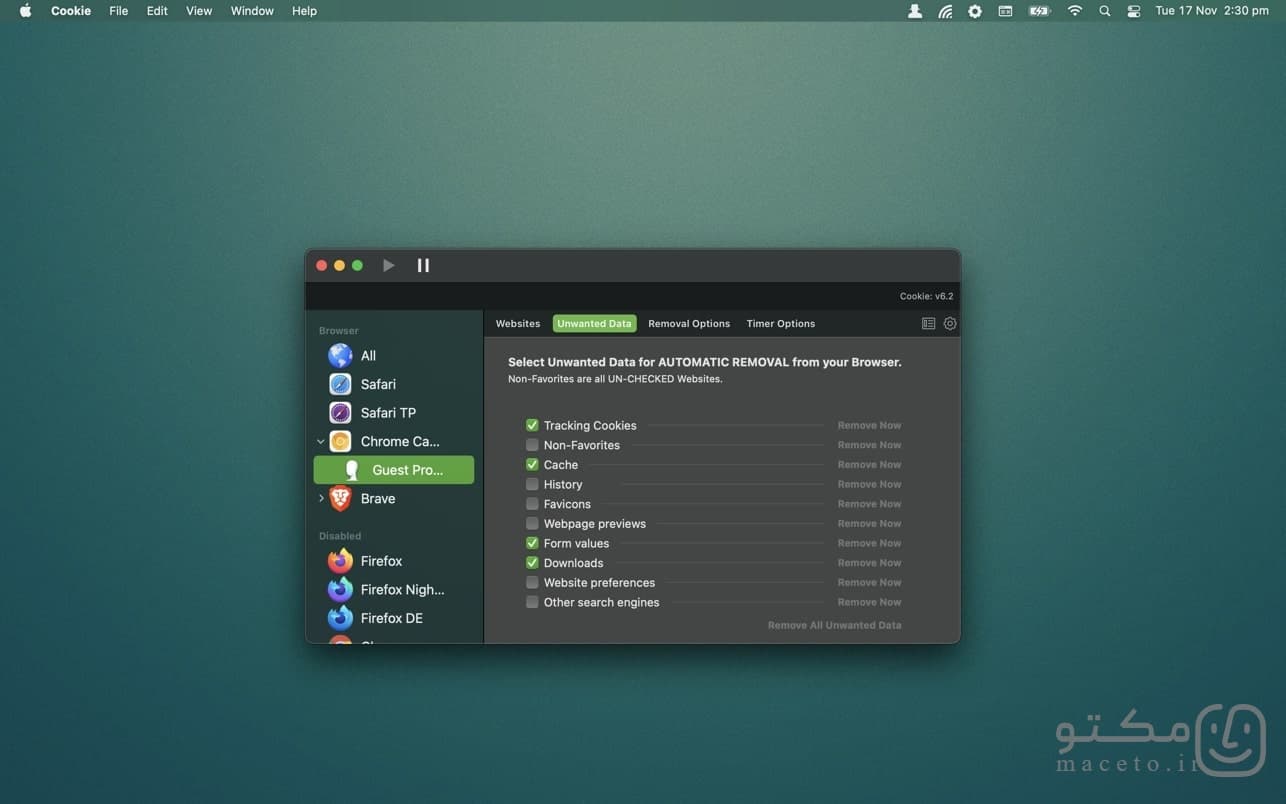Open the Cookie application menu

71,11
